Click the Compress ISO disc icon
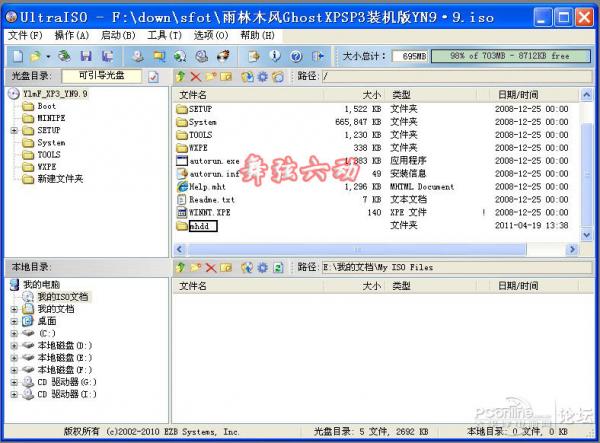 coord(180,56)
